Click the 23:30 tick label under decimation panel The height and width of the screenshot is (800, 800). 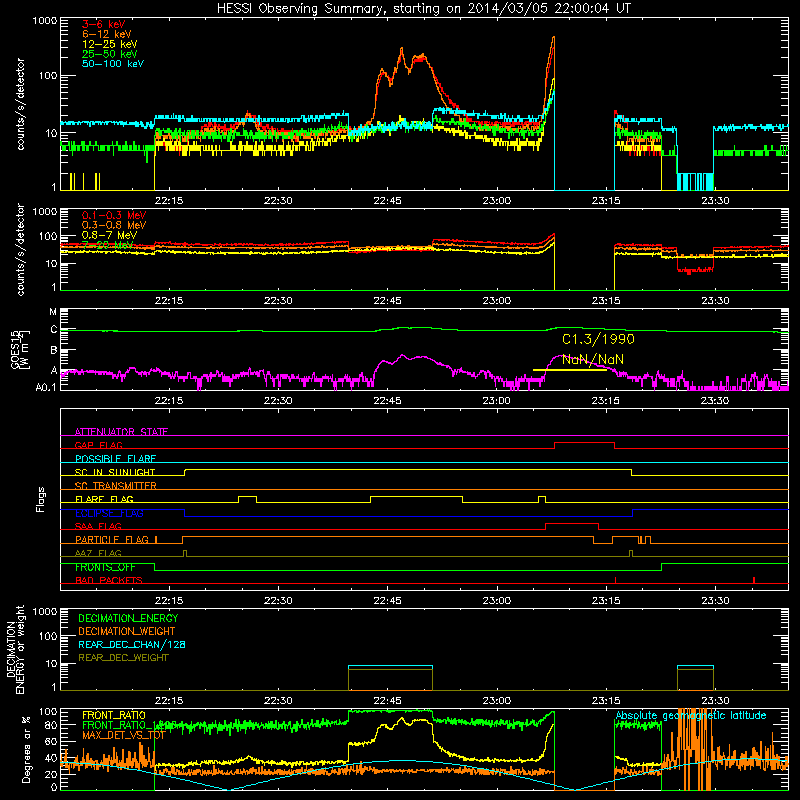tap(715, 701)
